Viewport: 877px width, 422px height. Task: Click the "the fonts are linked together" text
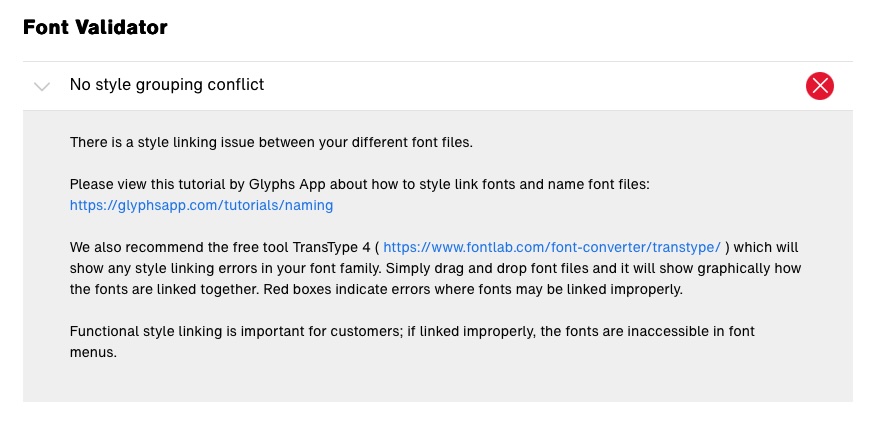click(x=155, y=289)
